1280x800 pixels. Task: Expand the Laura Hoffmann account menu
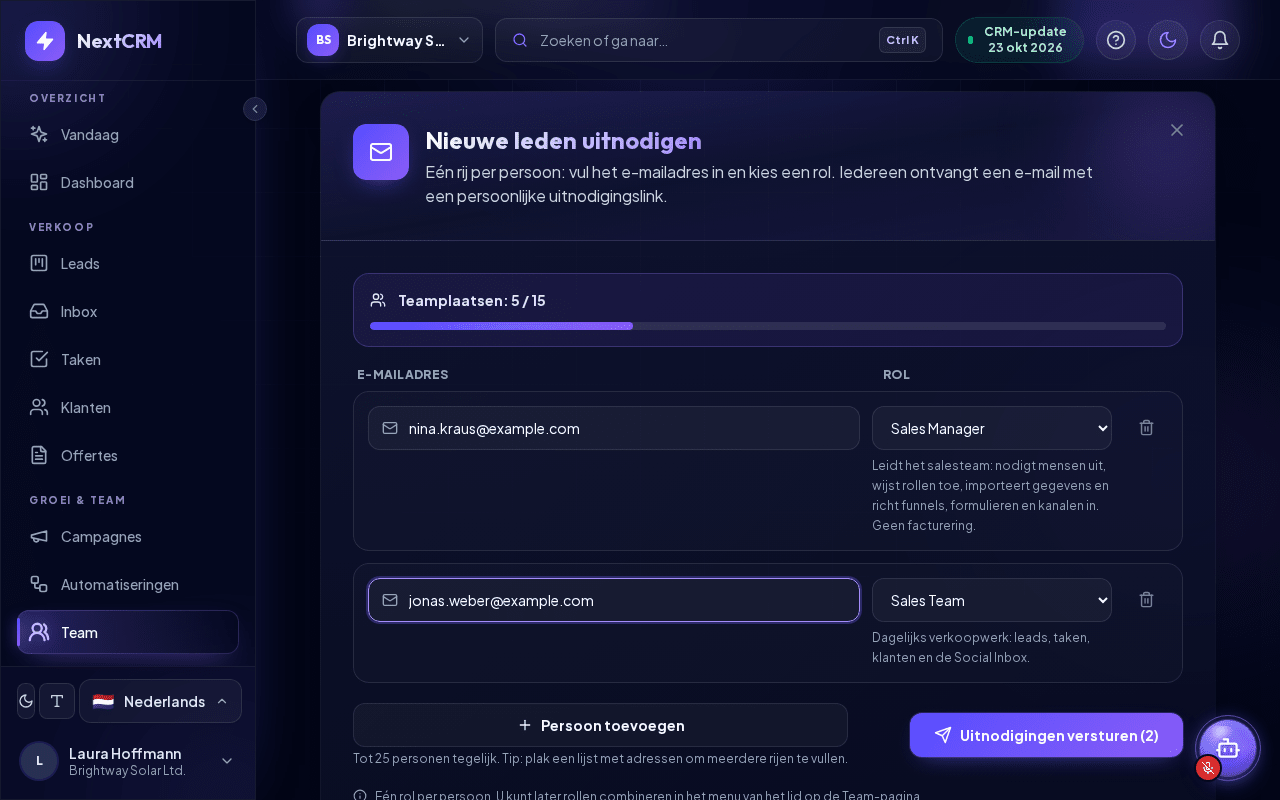(128, 761)
